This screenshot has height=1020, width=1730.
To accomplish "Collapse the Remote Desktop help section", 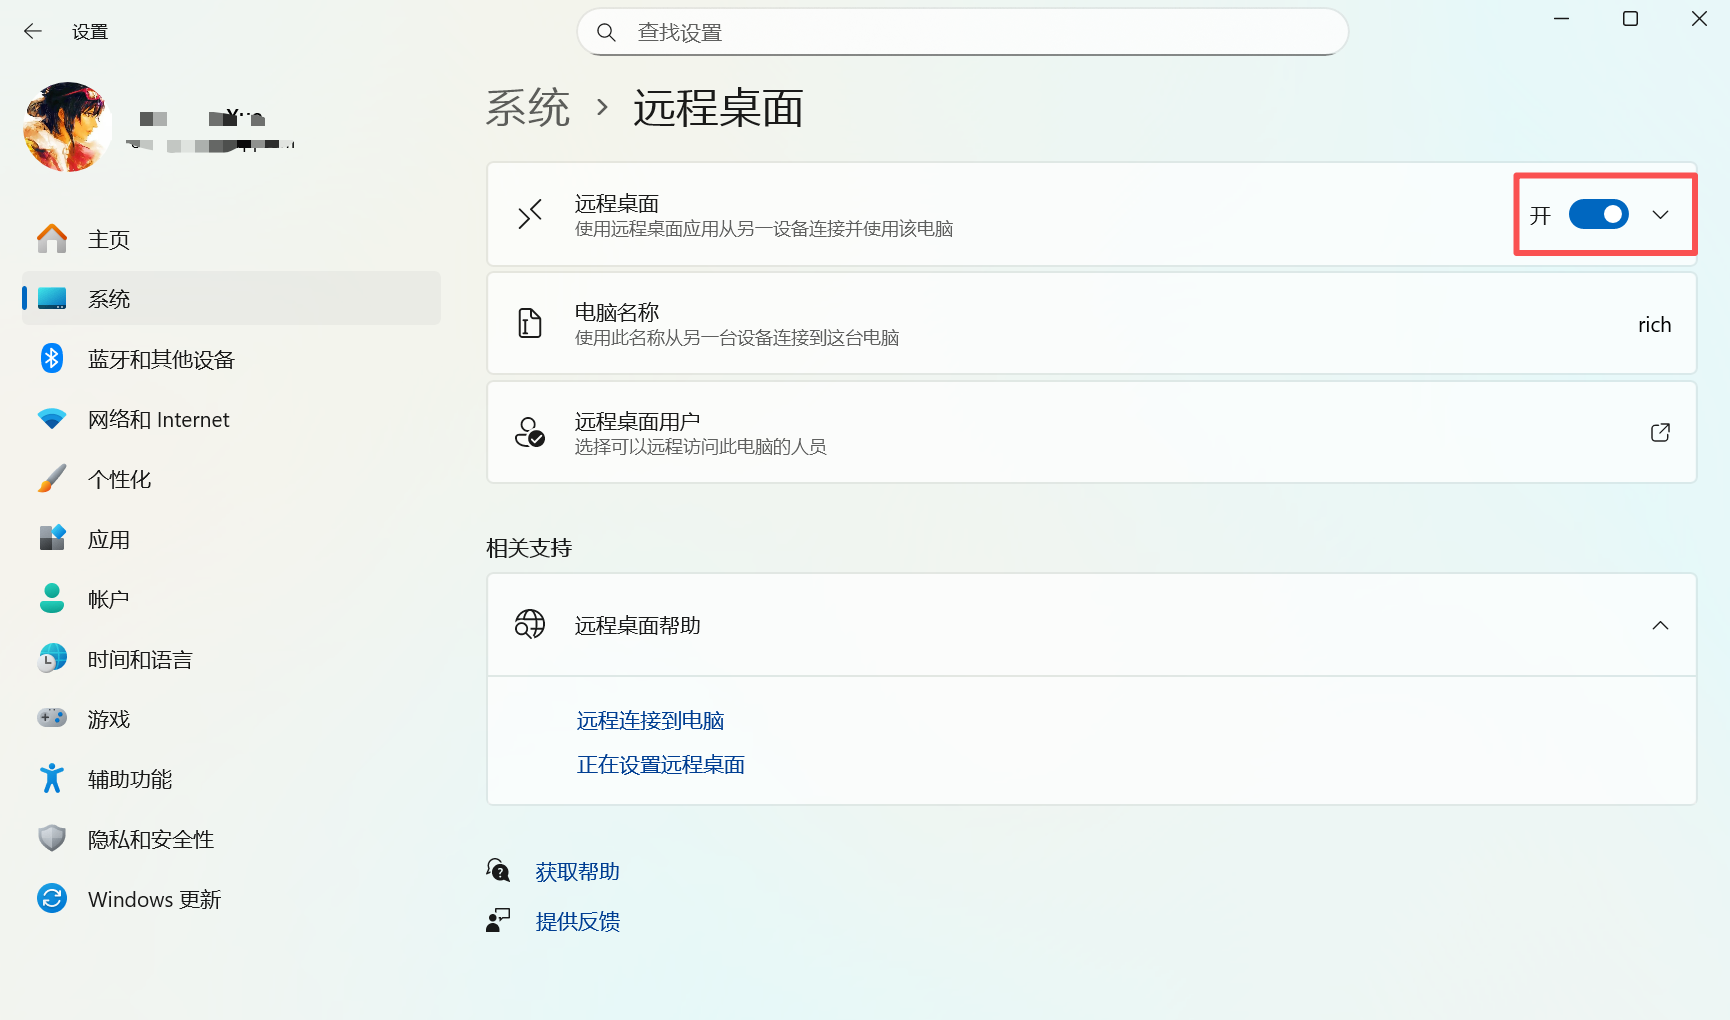I will tap(1660, 625).
